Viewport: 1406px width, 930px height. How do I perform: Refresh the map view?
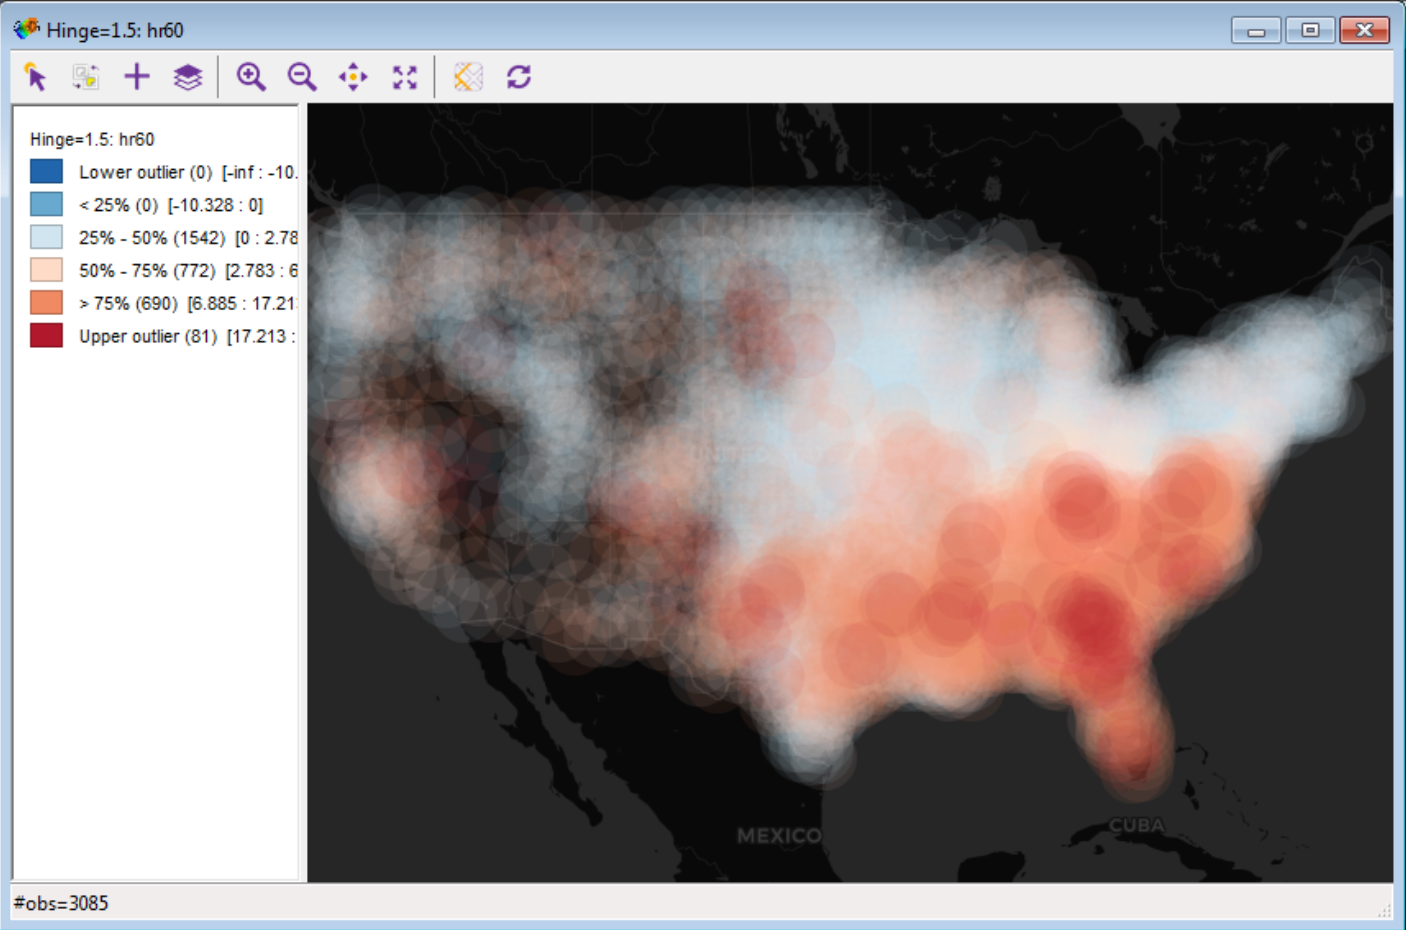click(519, 76)
